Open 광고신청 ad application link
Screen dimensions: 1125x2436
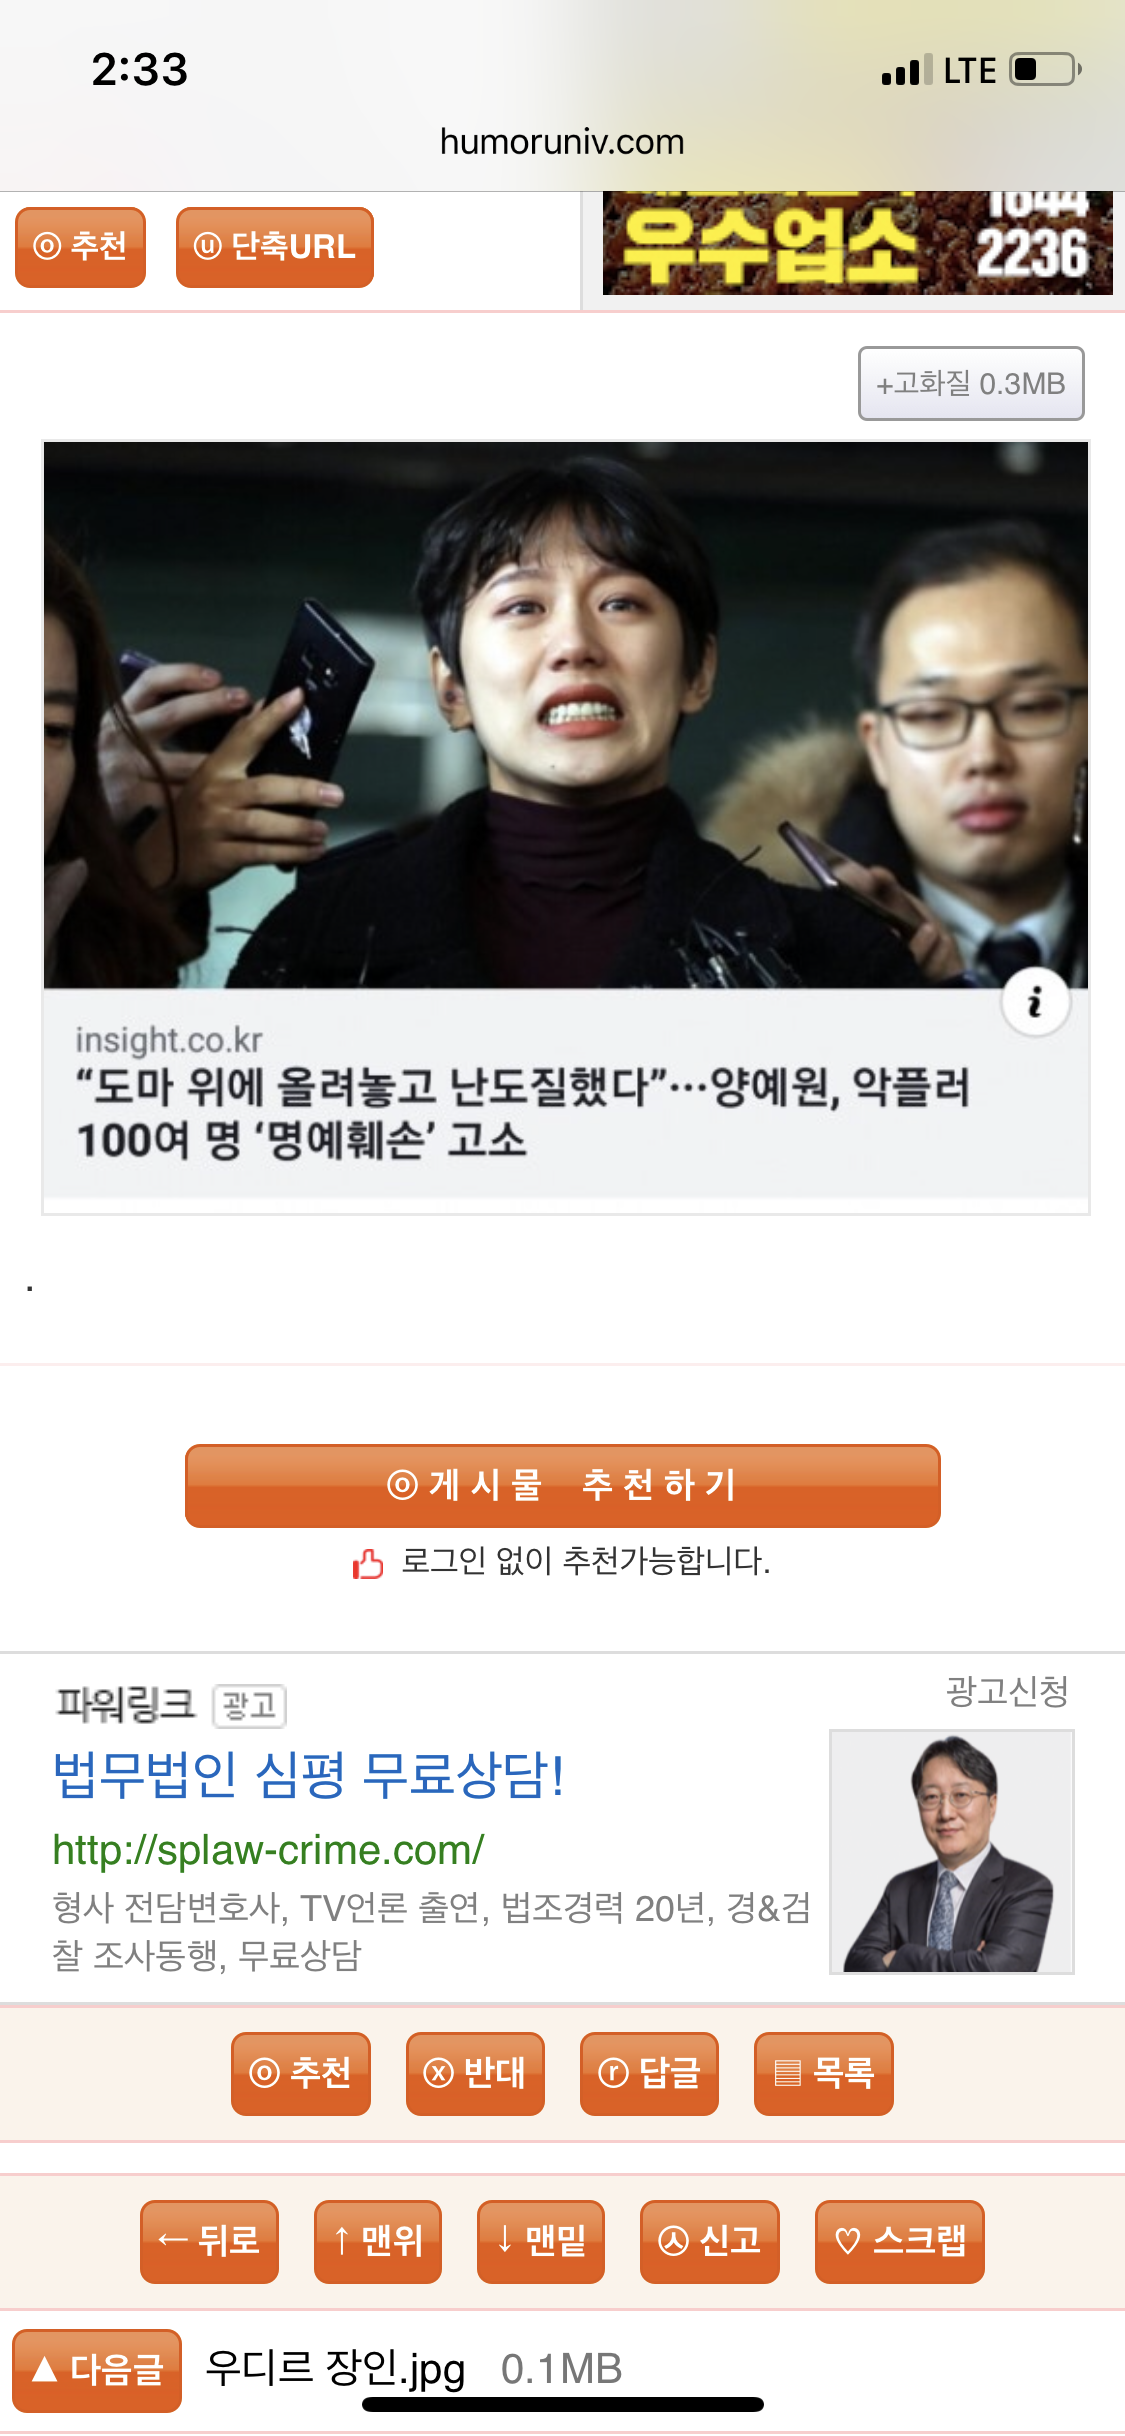point(1007,1691)
